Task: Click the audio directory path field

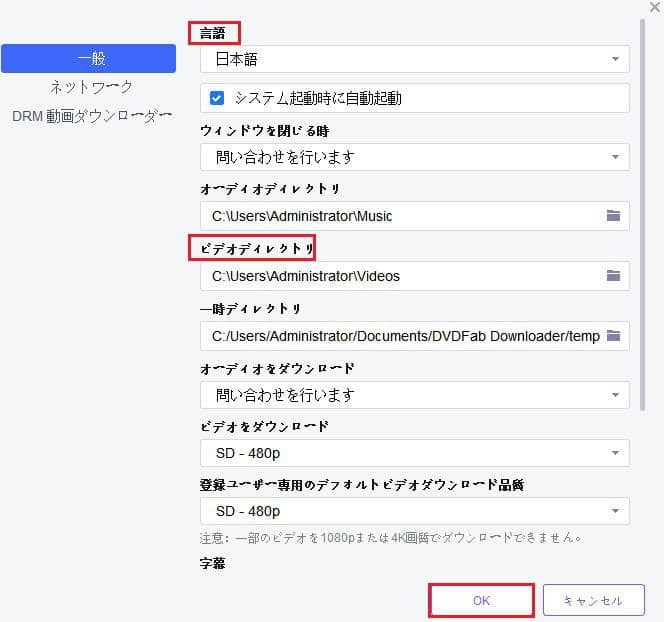Action: 400,216
